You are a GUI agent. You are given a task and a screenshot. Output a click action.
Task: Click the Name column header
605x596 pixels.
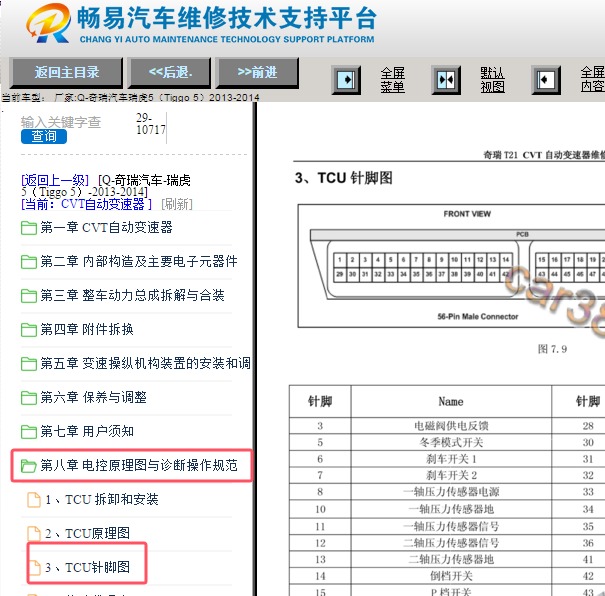point(451,402)
